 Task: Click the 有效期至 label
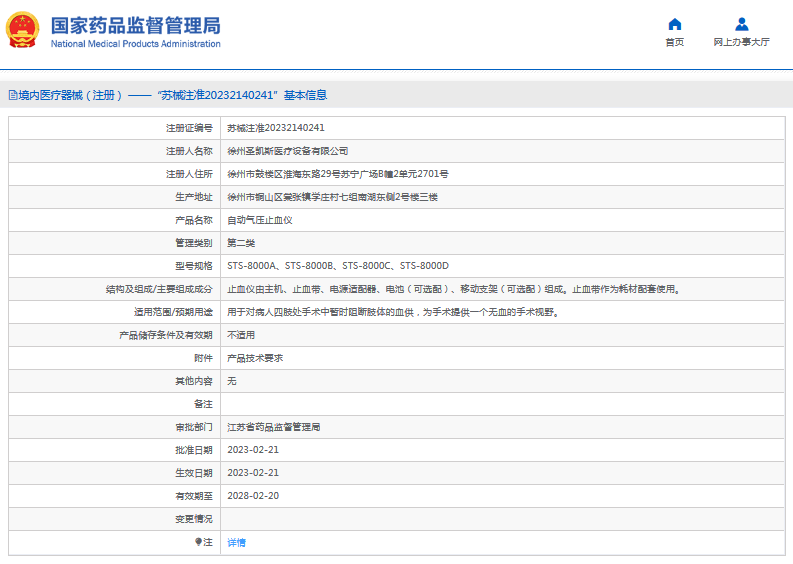click(194, 496)
